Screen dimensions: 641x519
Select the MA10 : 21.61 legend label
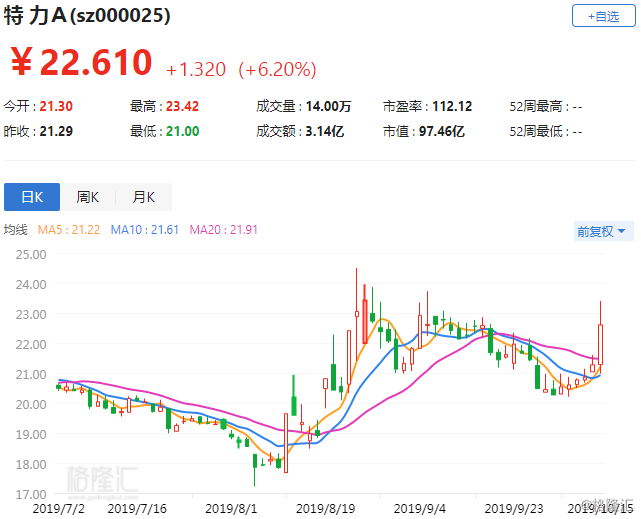(x=145, y=230)
